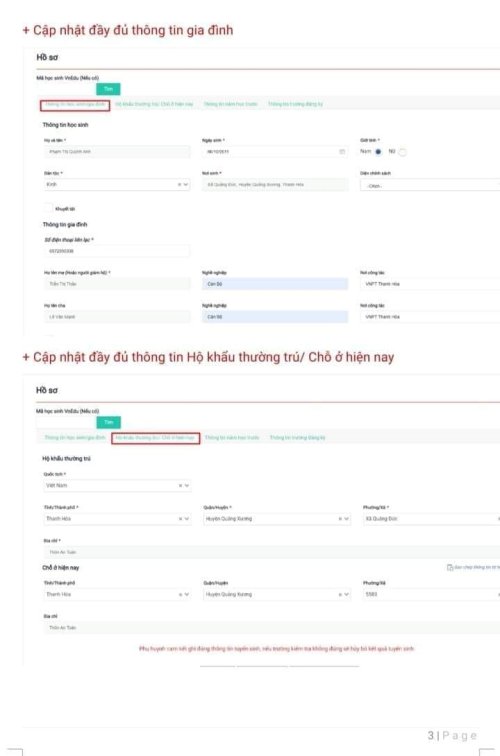Tick the Khuyết tật checkbox
Image resolution: width=500 pixels, height=756 pixels.
48,208
